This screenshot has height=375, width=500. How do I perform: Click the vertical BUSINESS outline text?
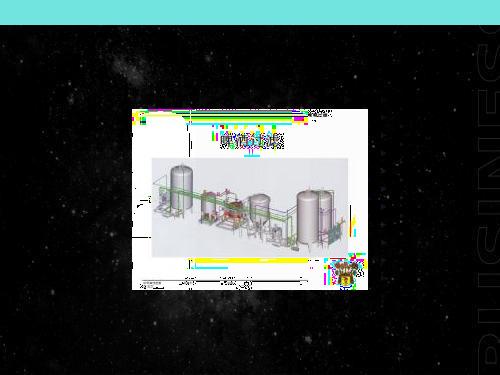(489, 200)
